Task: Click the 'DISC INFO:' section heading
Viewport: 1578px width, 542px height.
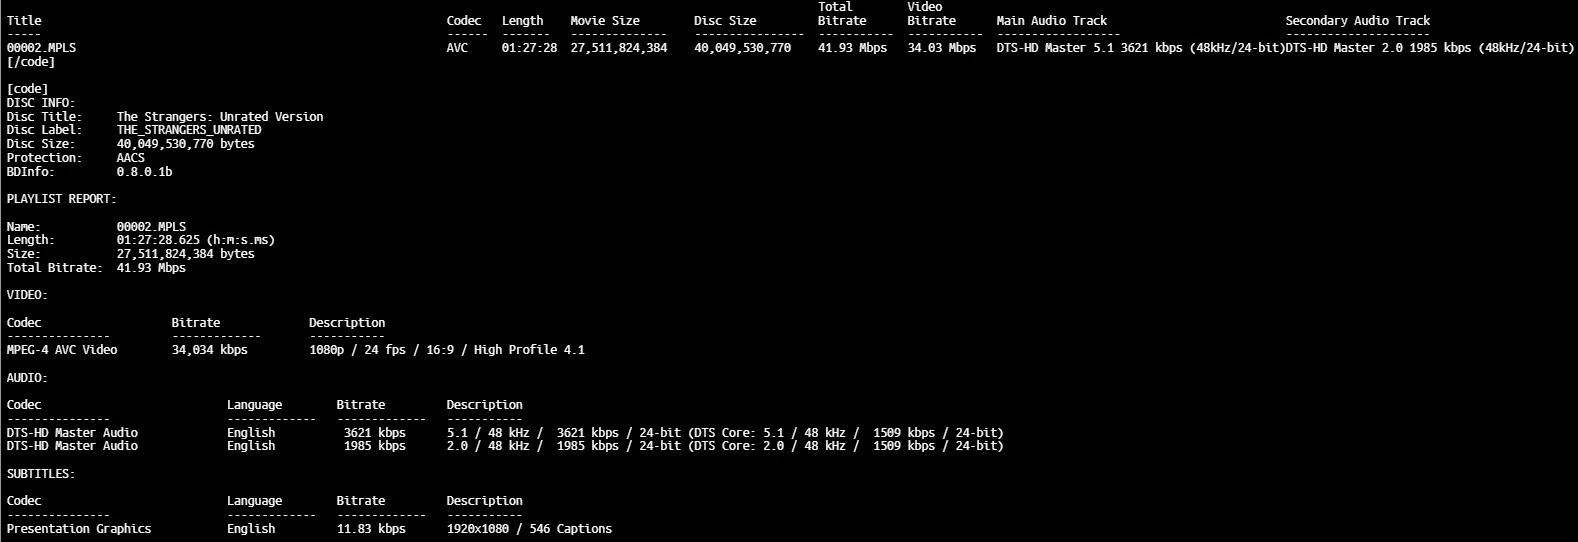Action: pyautogui.click(x=41, y=103)
